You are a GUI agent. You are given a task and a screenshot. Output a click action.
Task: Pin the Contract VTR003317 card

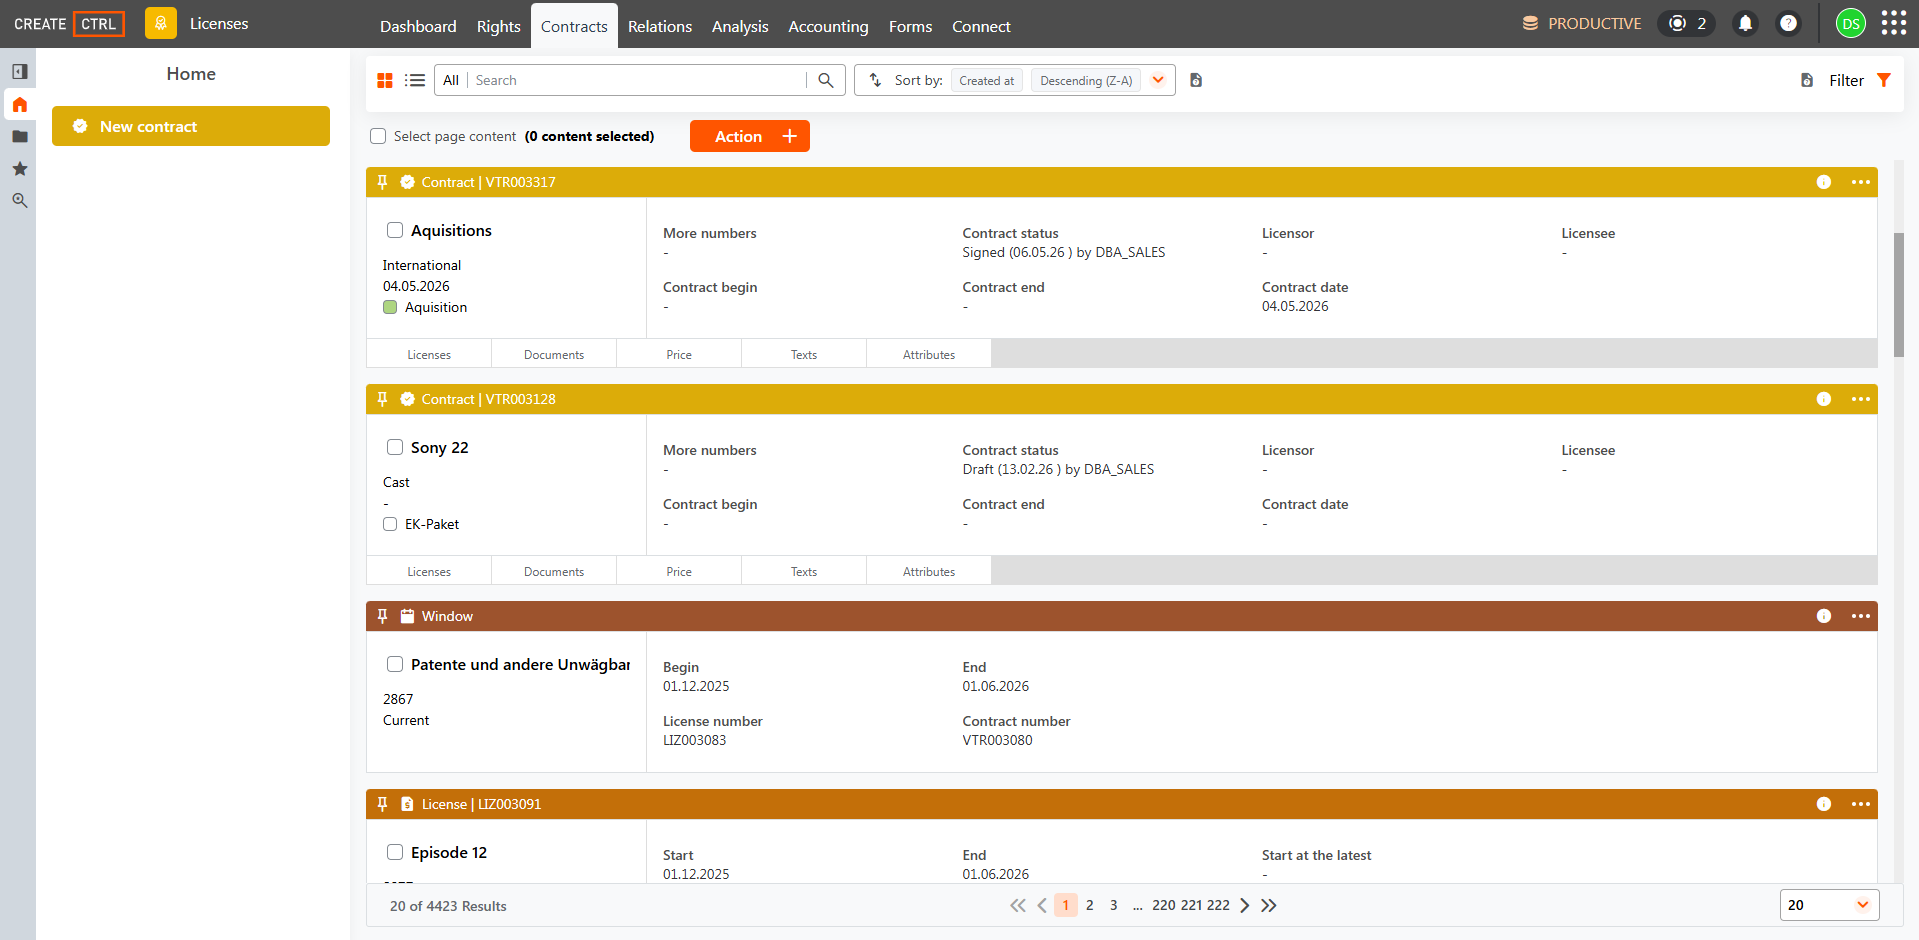[x=382, y=182]
